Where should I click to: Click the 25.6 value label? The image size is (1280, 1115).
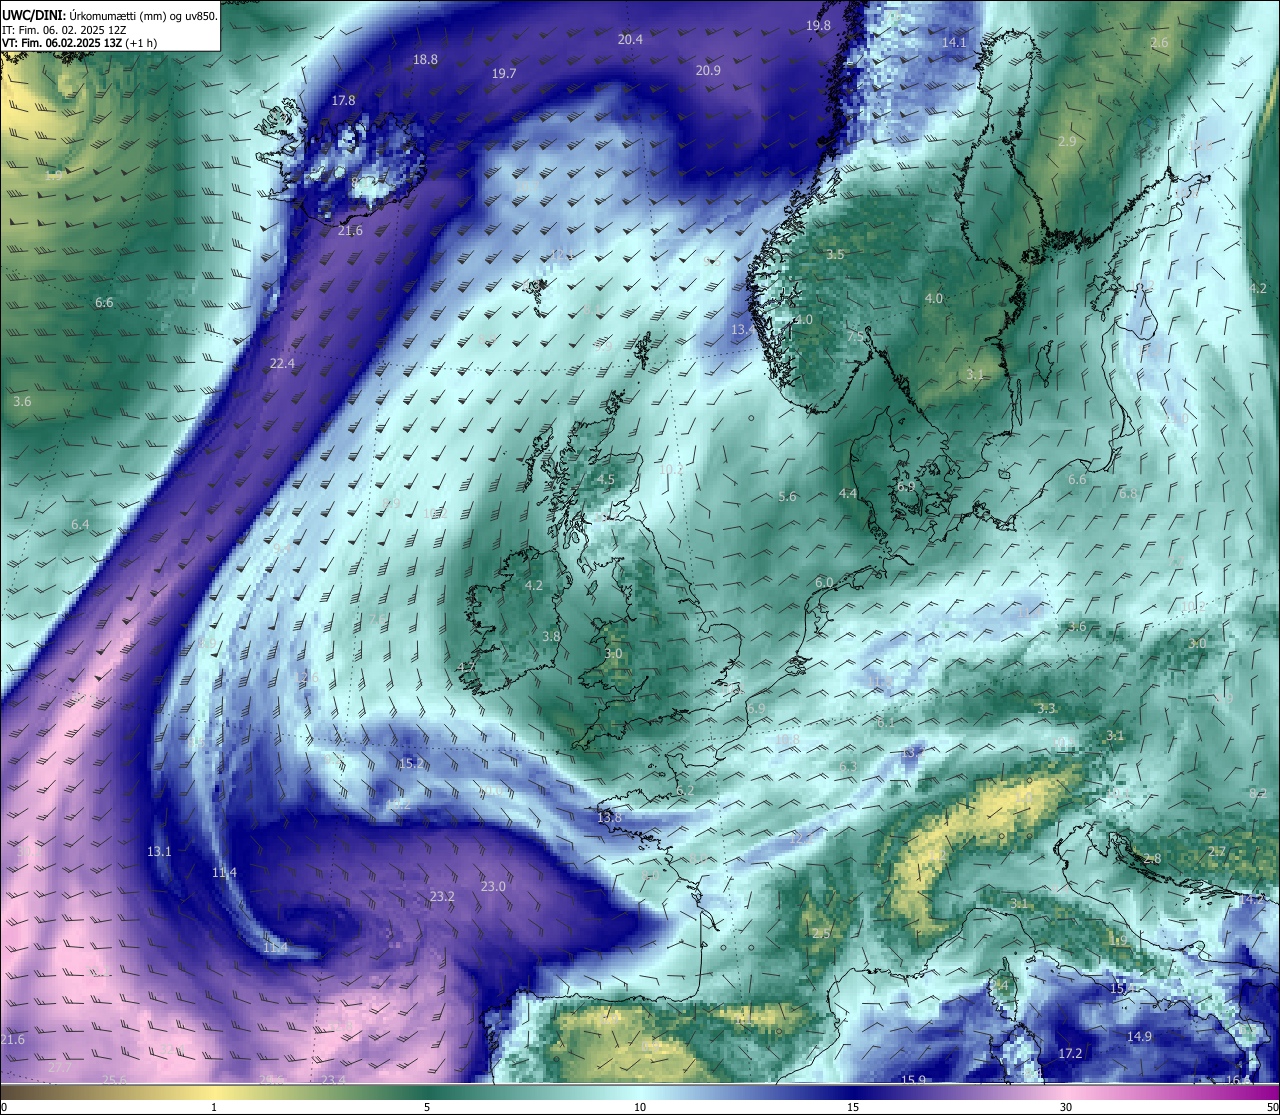click(114, 1079)
